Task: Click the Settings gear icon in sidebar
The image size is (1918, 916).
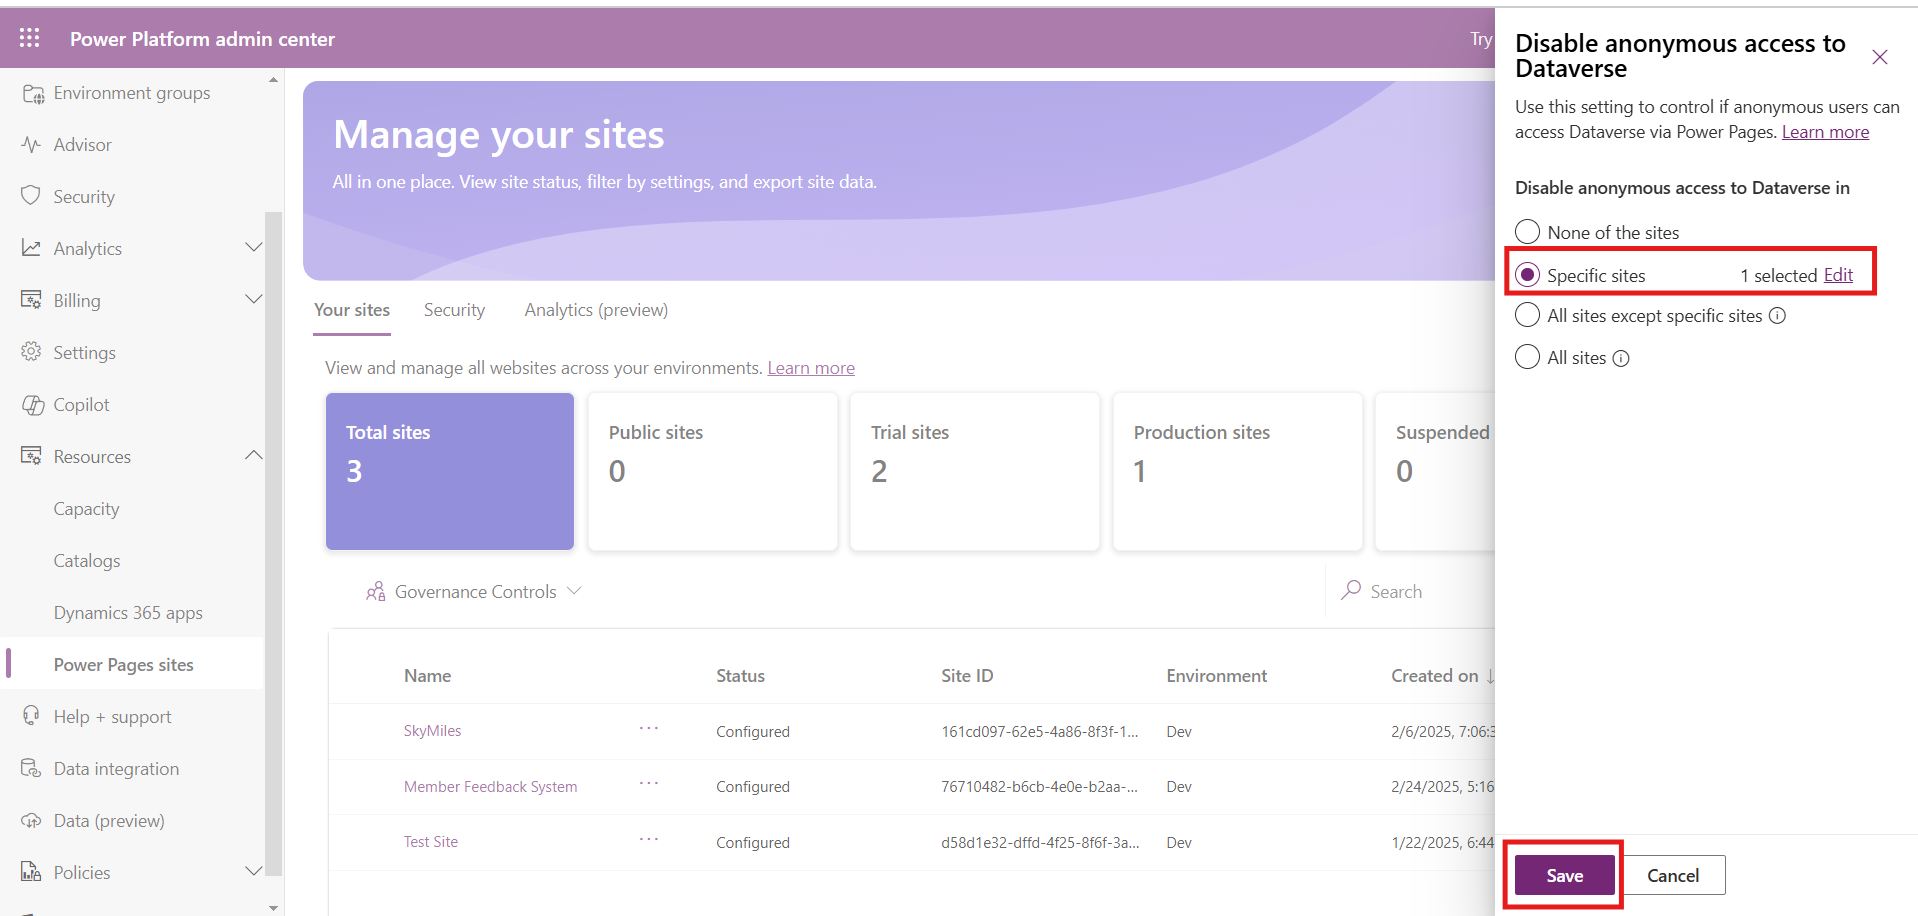Action: 31,352
